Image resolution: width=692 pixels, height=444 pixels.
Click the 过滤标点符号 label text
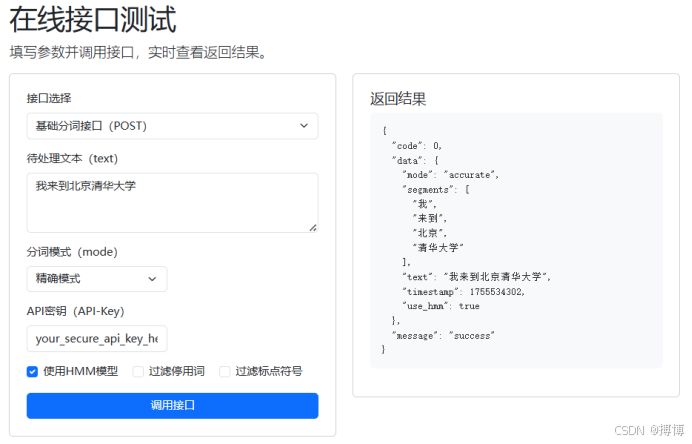269,371
